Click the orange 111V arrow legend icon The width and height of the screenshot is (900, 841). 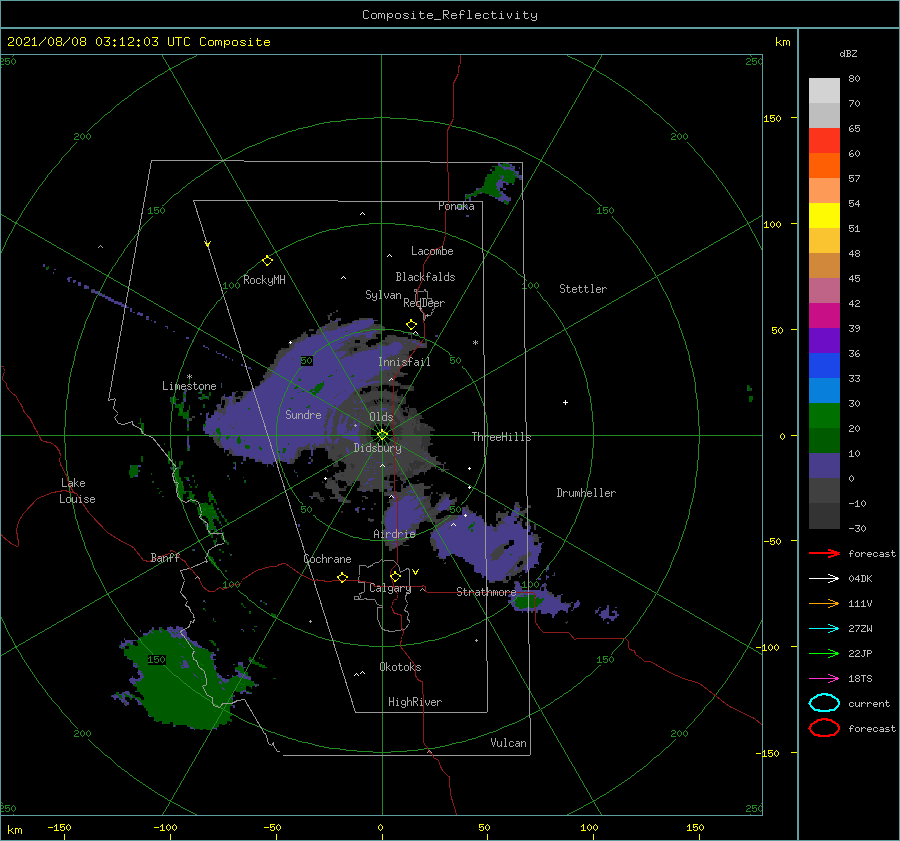point(824,603)
